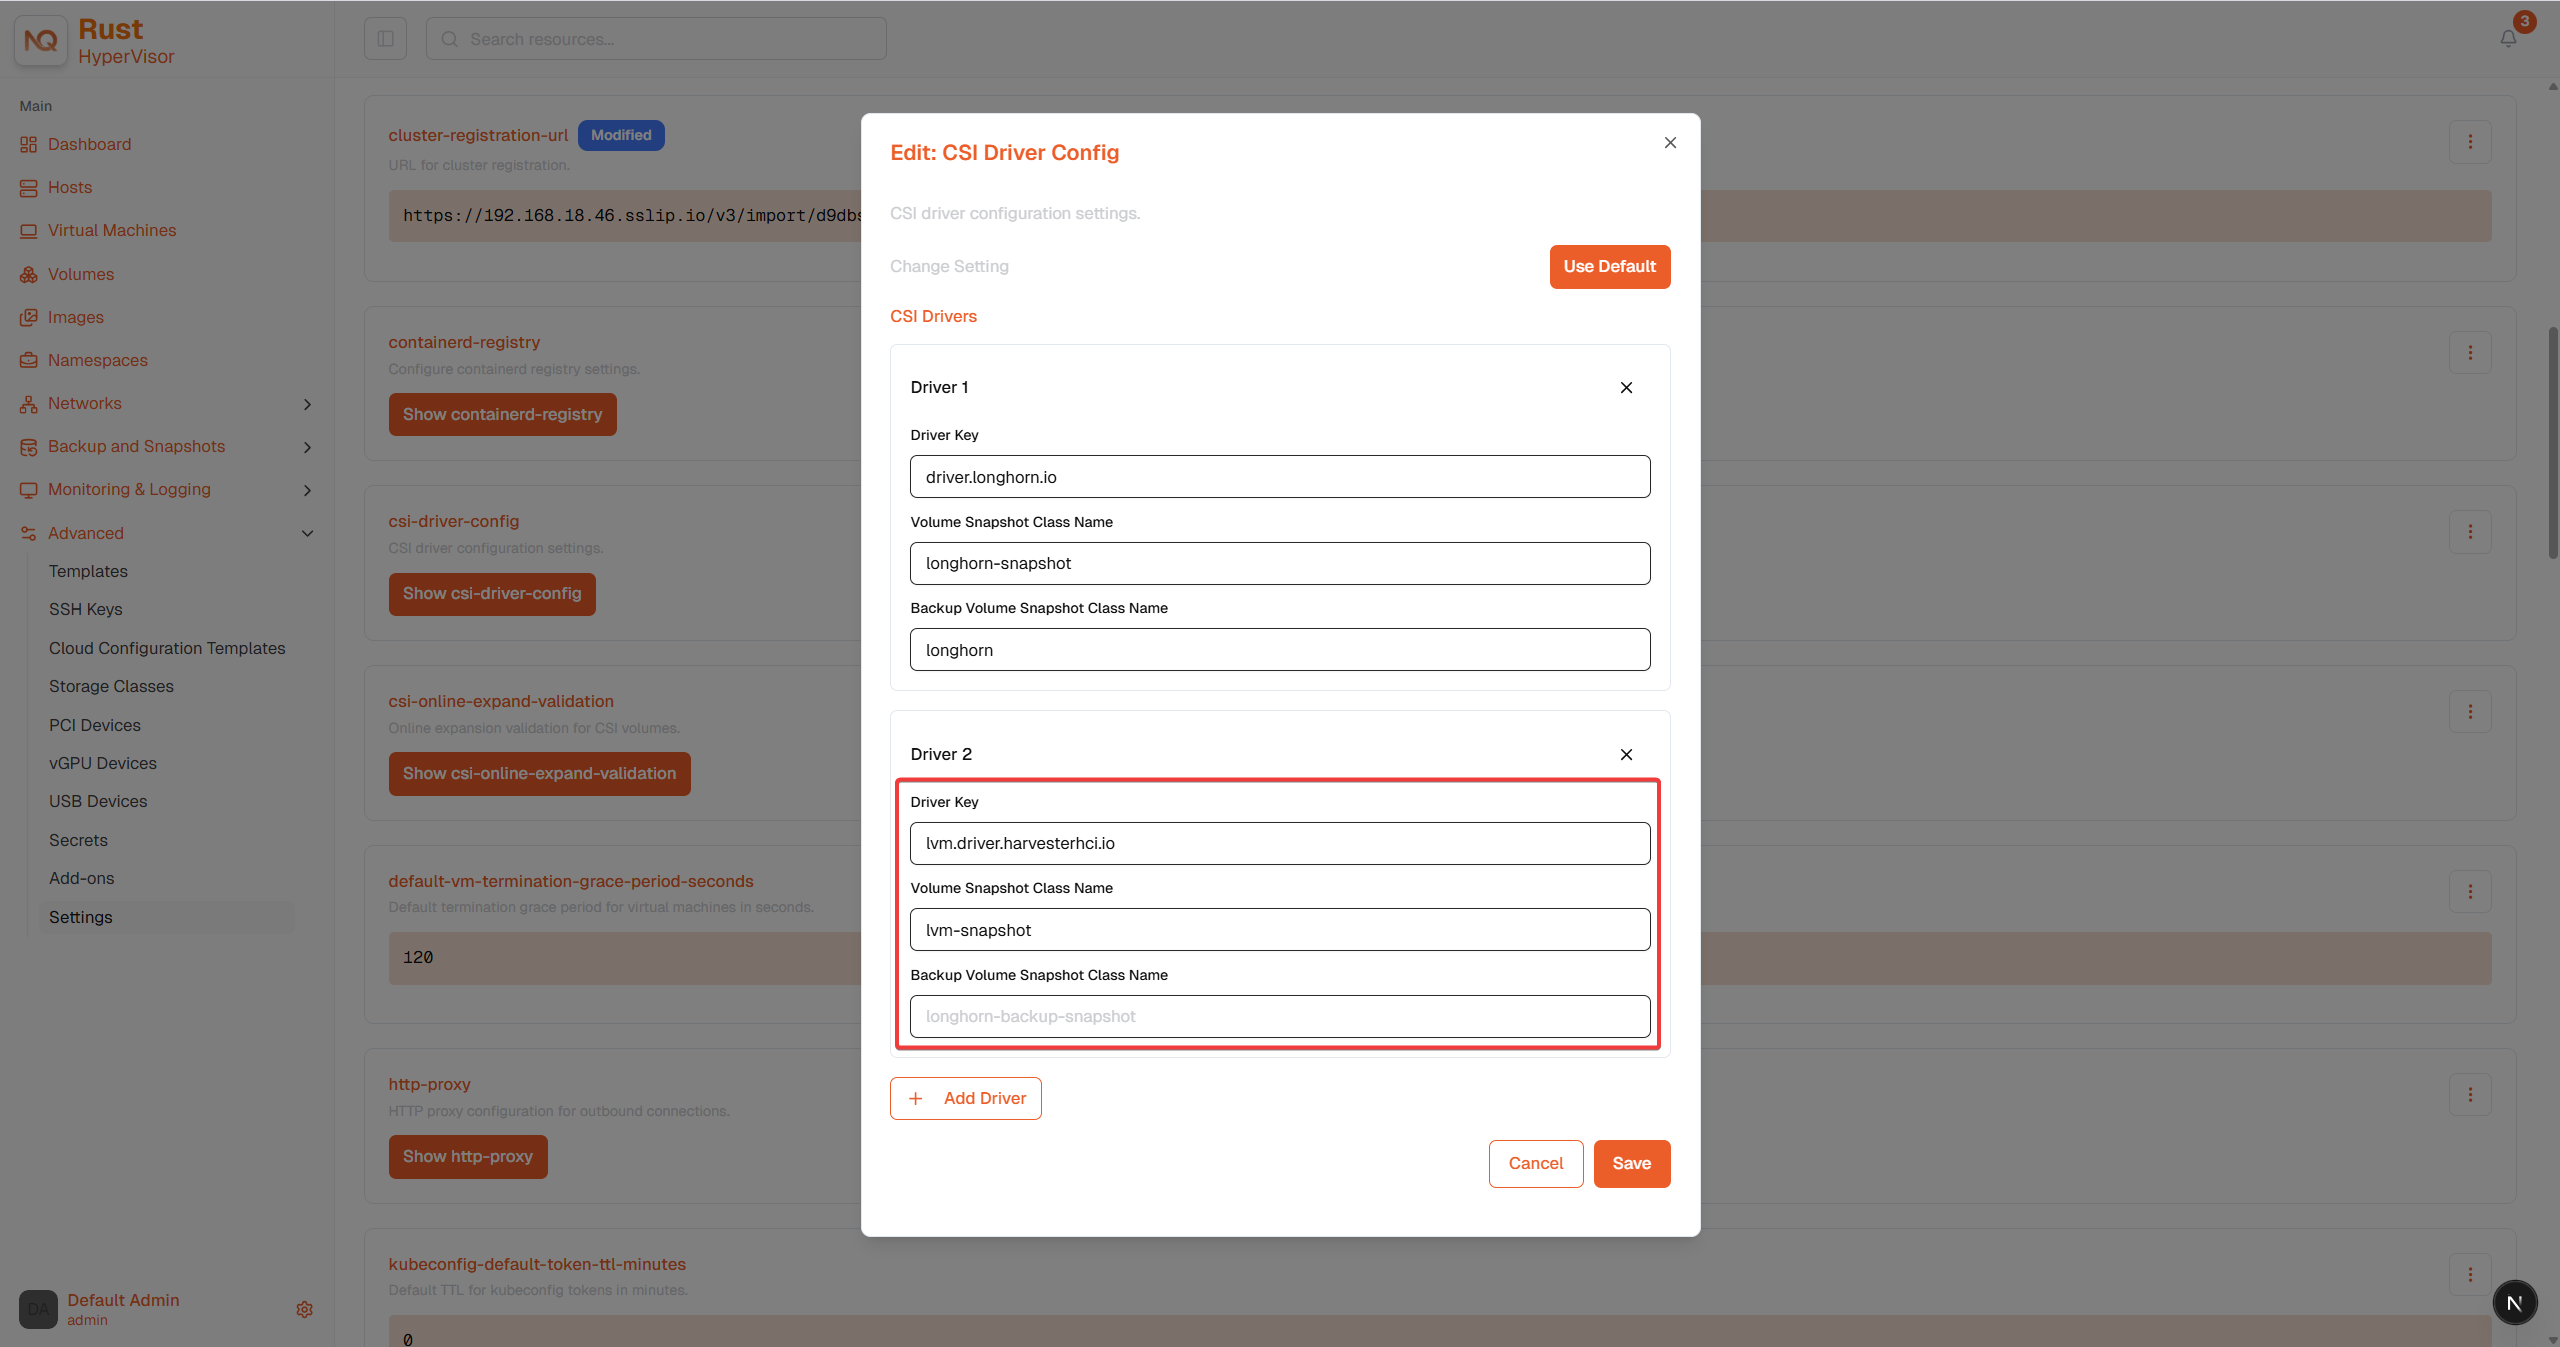This screenshot has height=1347, width=2560.
Task: Open the containerd-registry options menu
Action: tap(2470, 353)
